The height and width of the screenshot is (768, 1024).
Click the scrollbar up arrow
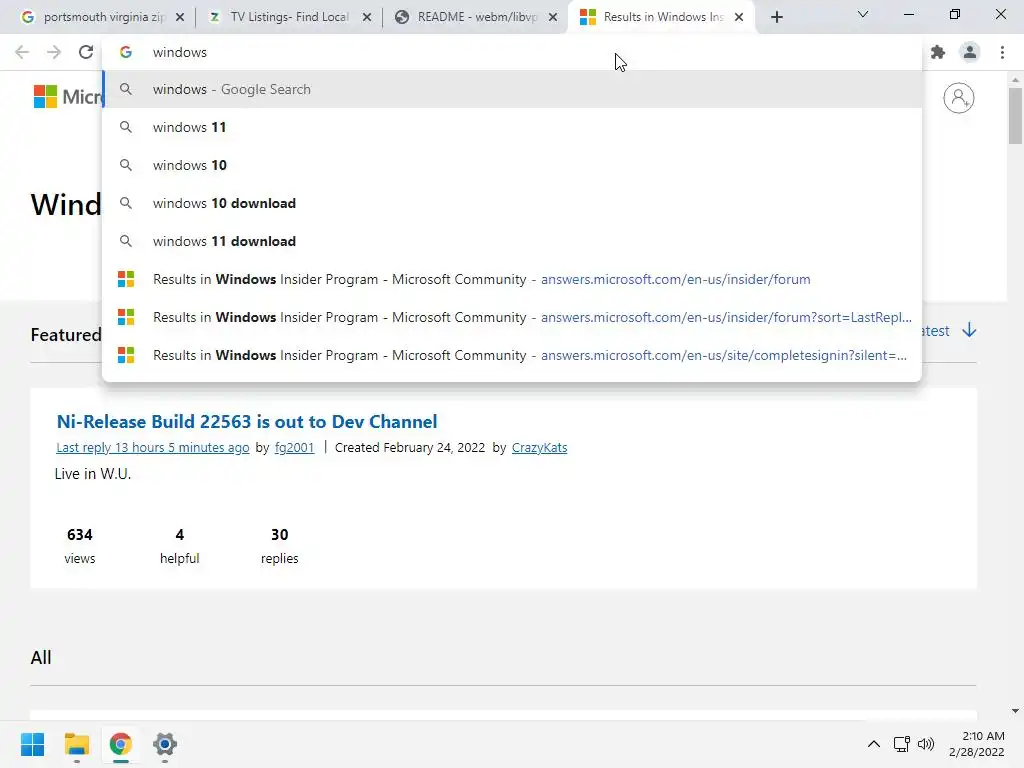click(1015, 80)
